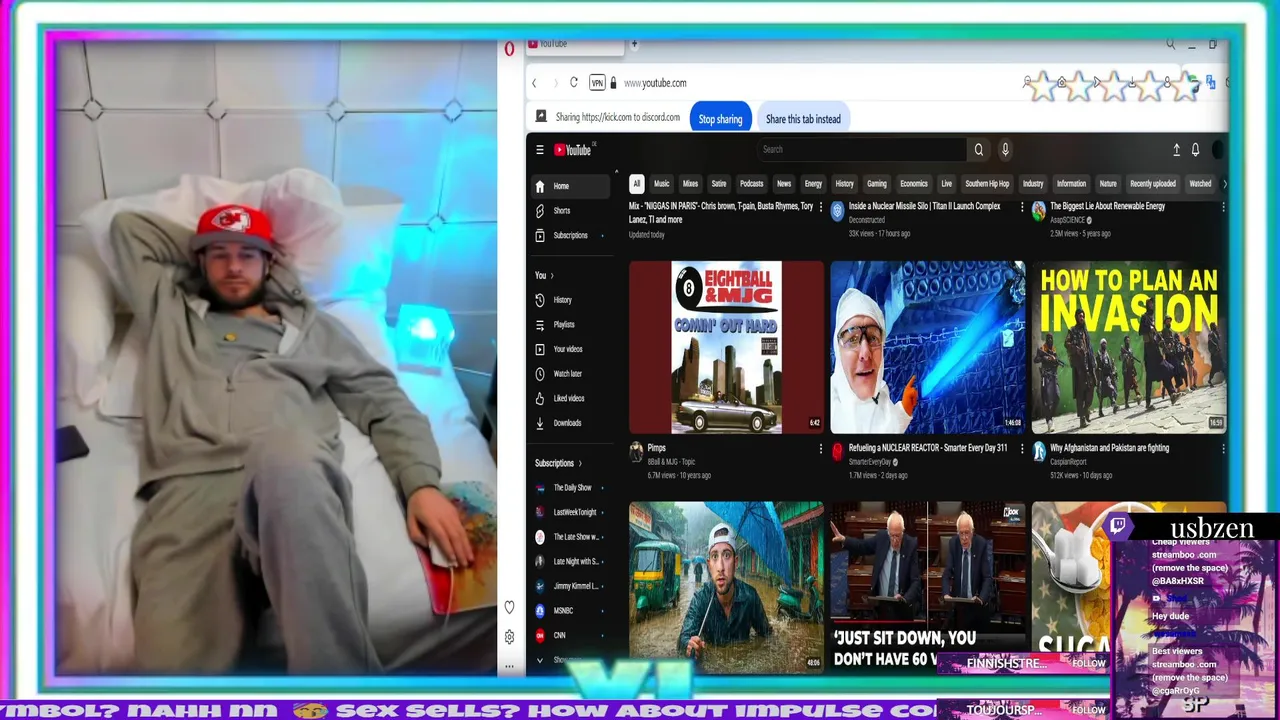Click the YouTube browser tab
This screenshot has height=720, width=1280.
click(x=574, y=45)
